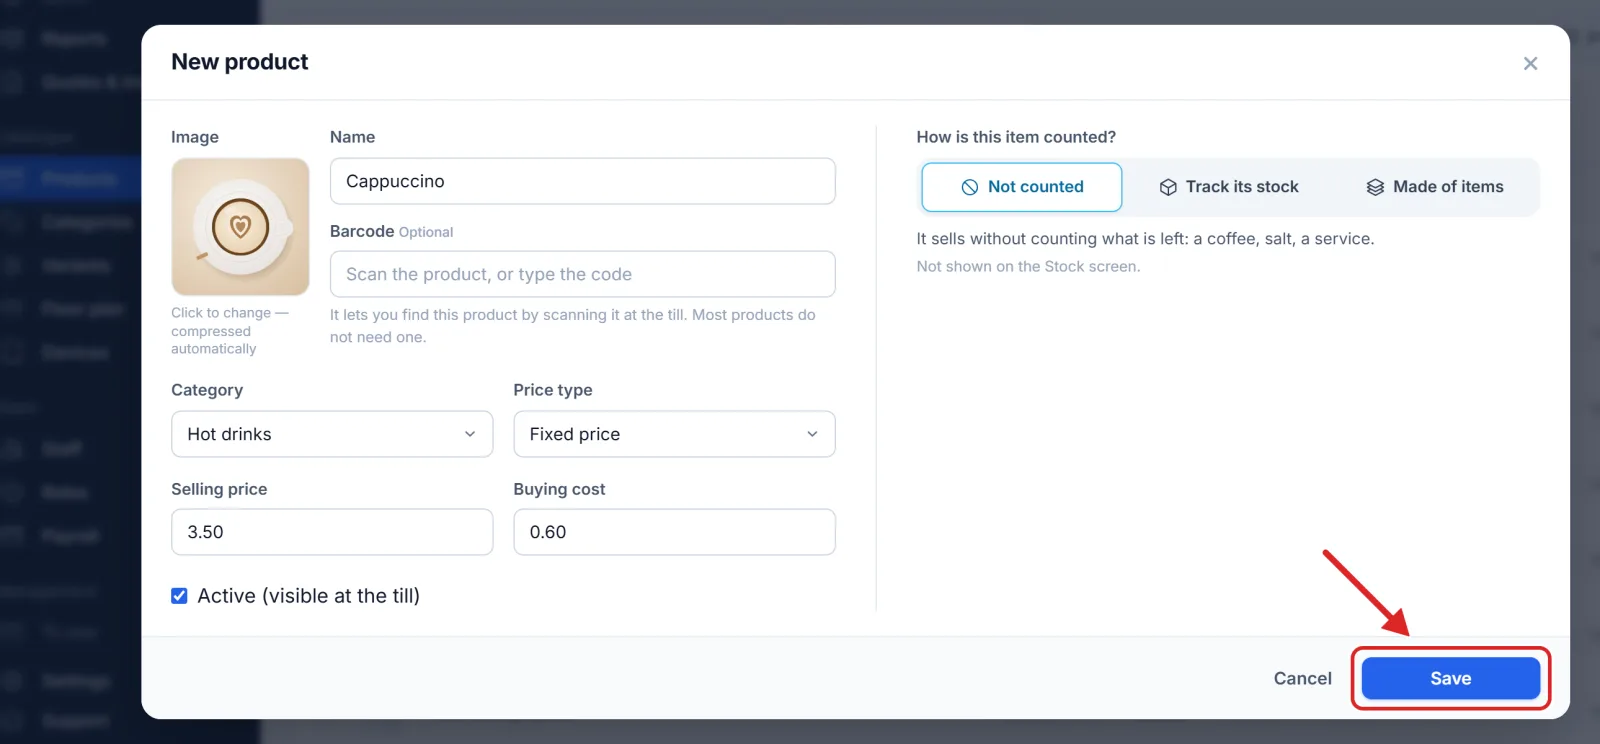The image size is (1600, 744).
Task: Click the Barcode input field
Action: [582, 274]
